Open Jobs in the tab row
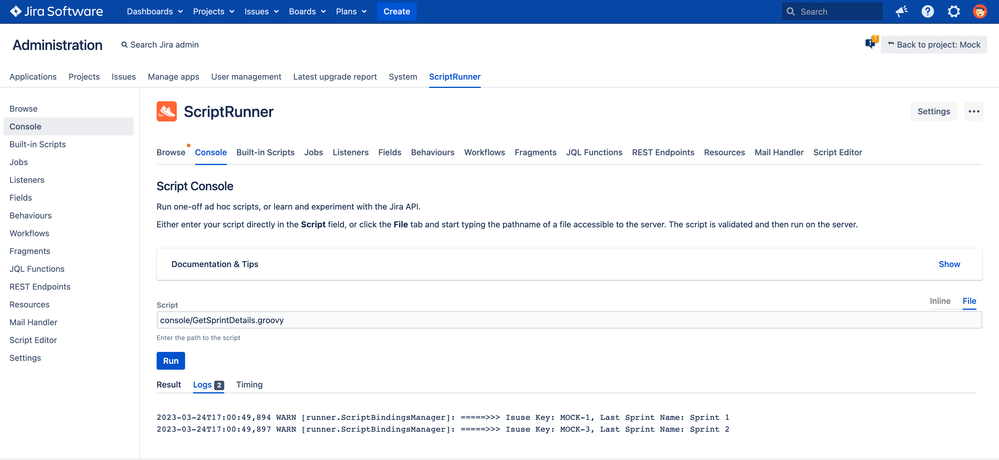Image resolution: width=999 pixels, height=460 pixels. (x=313, y=152)
